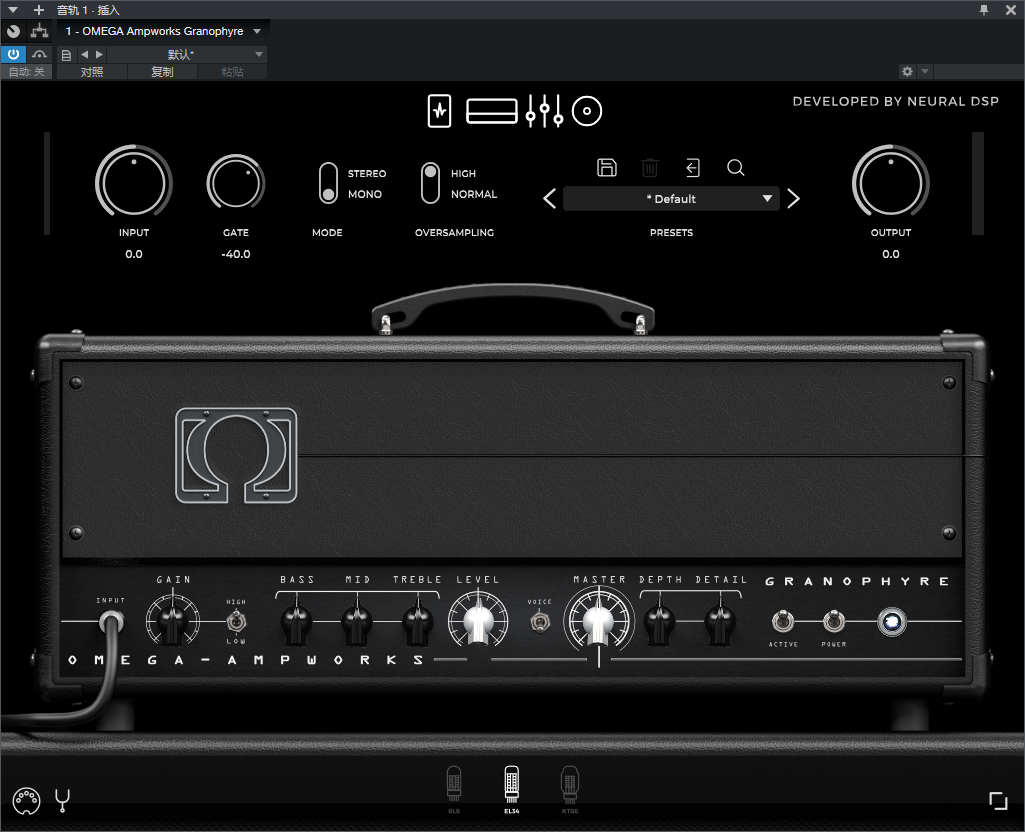Close the plugin window

pos(1010,10)
